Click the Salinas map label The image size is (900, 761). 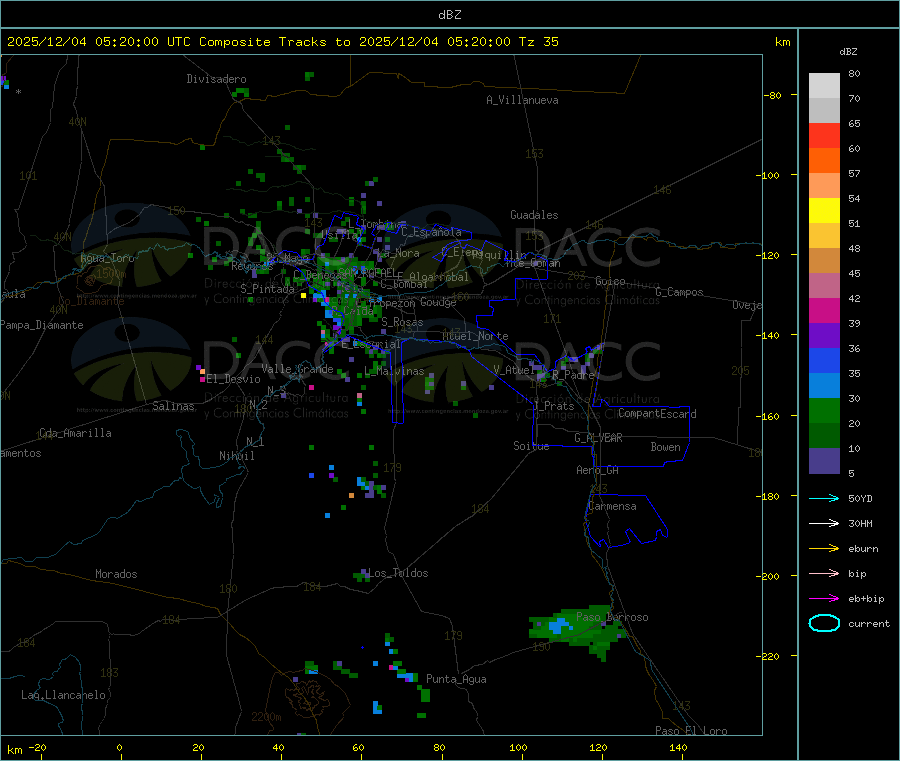tap(173, 406)
